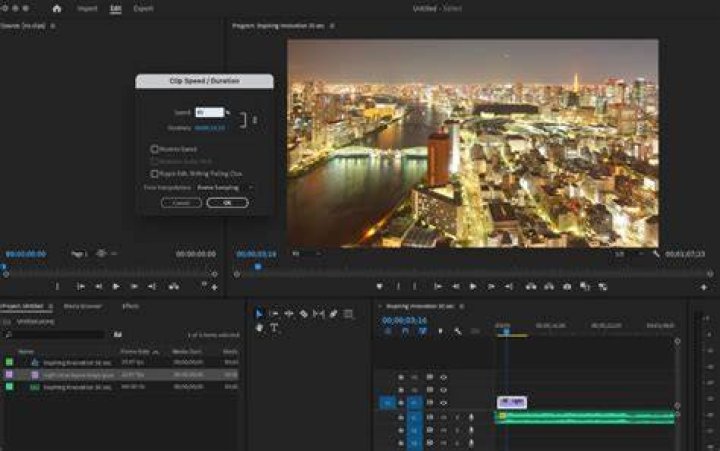Screen dimensions: 720x451
Task: Click the Project panel search field
Action: coord(56,335)
